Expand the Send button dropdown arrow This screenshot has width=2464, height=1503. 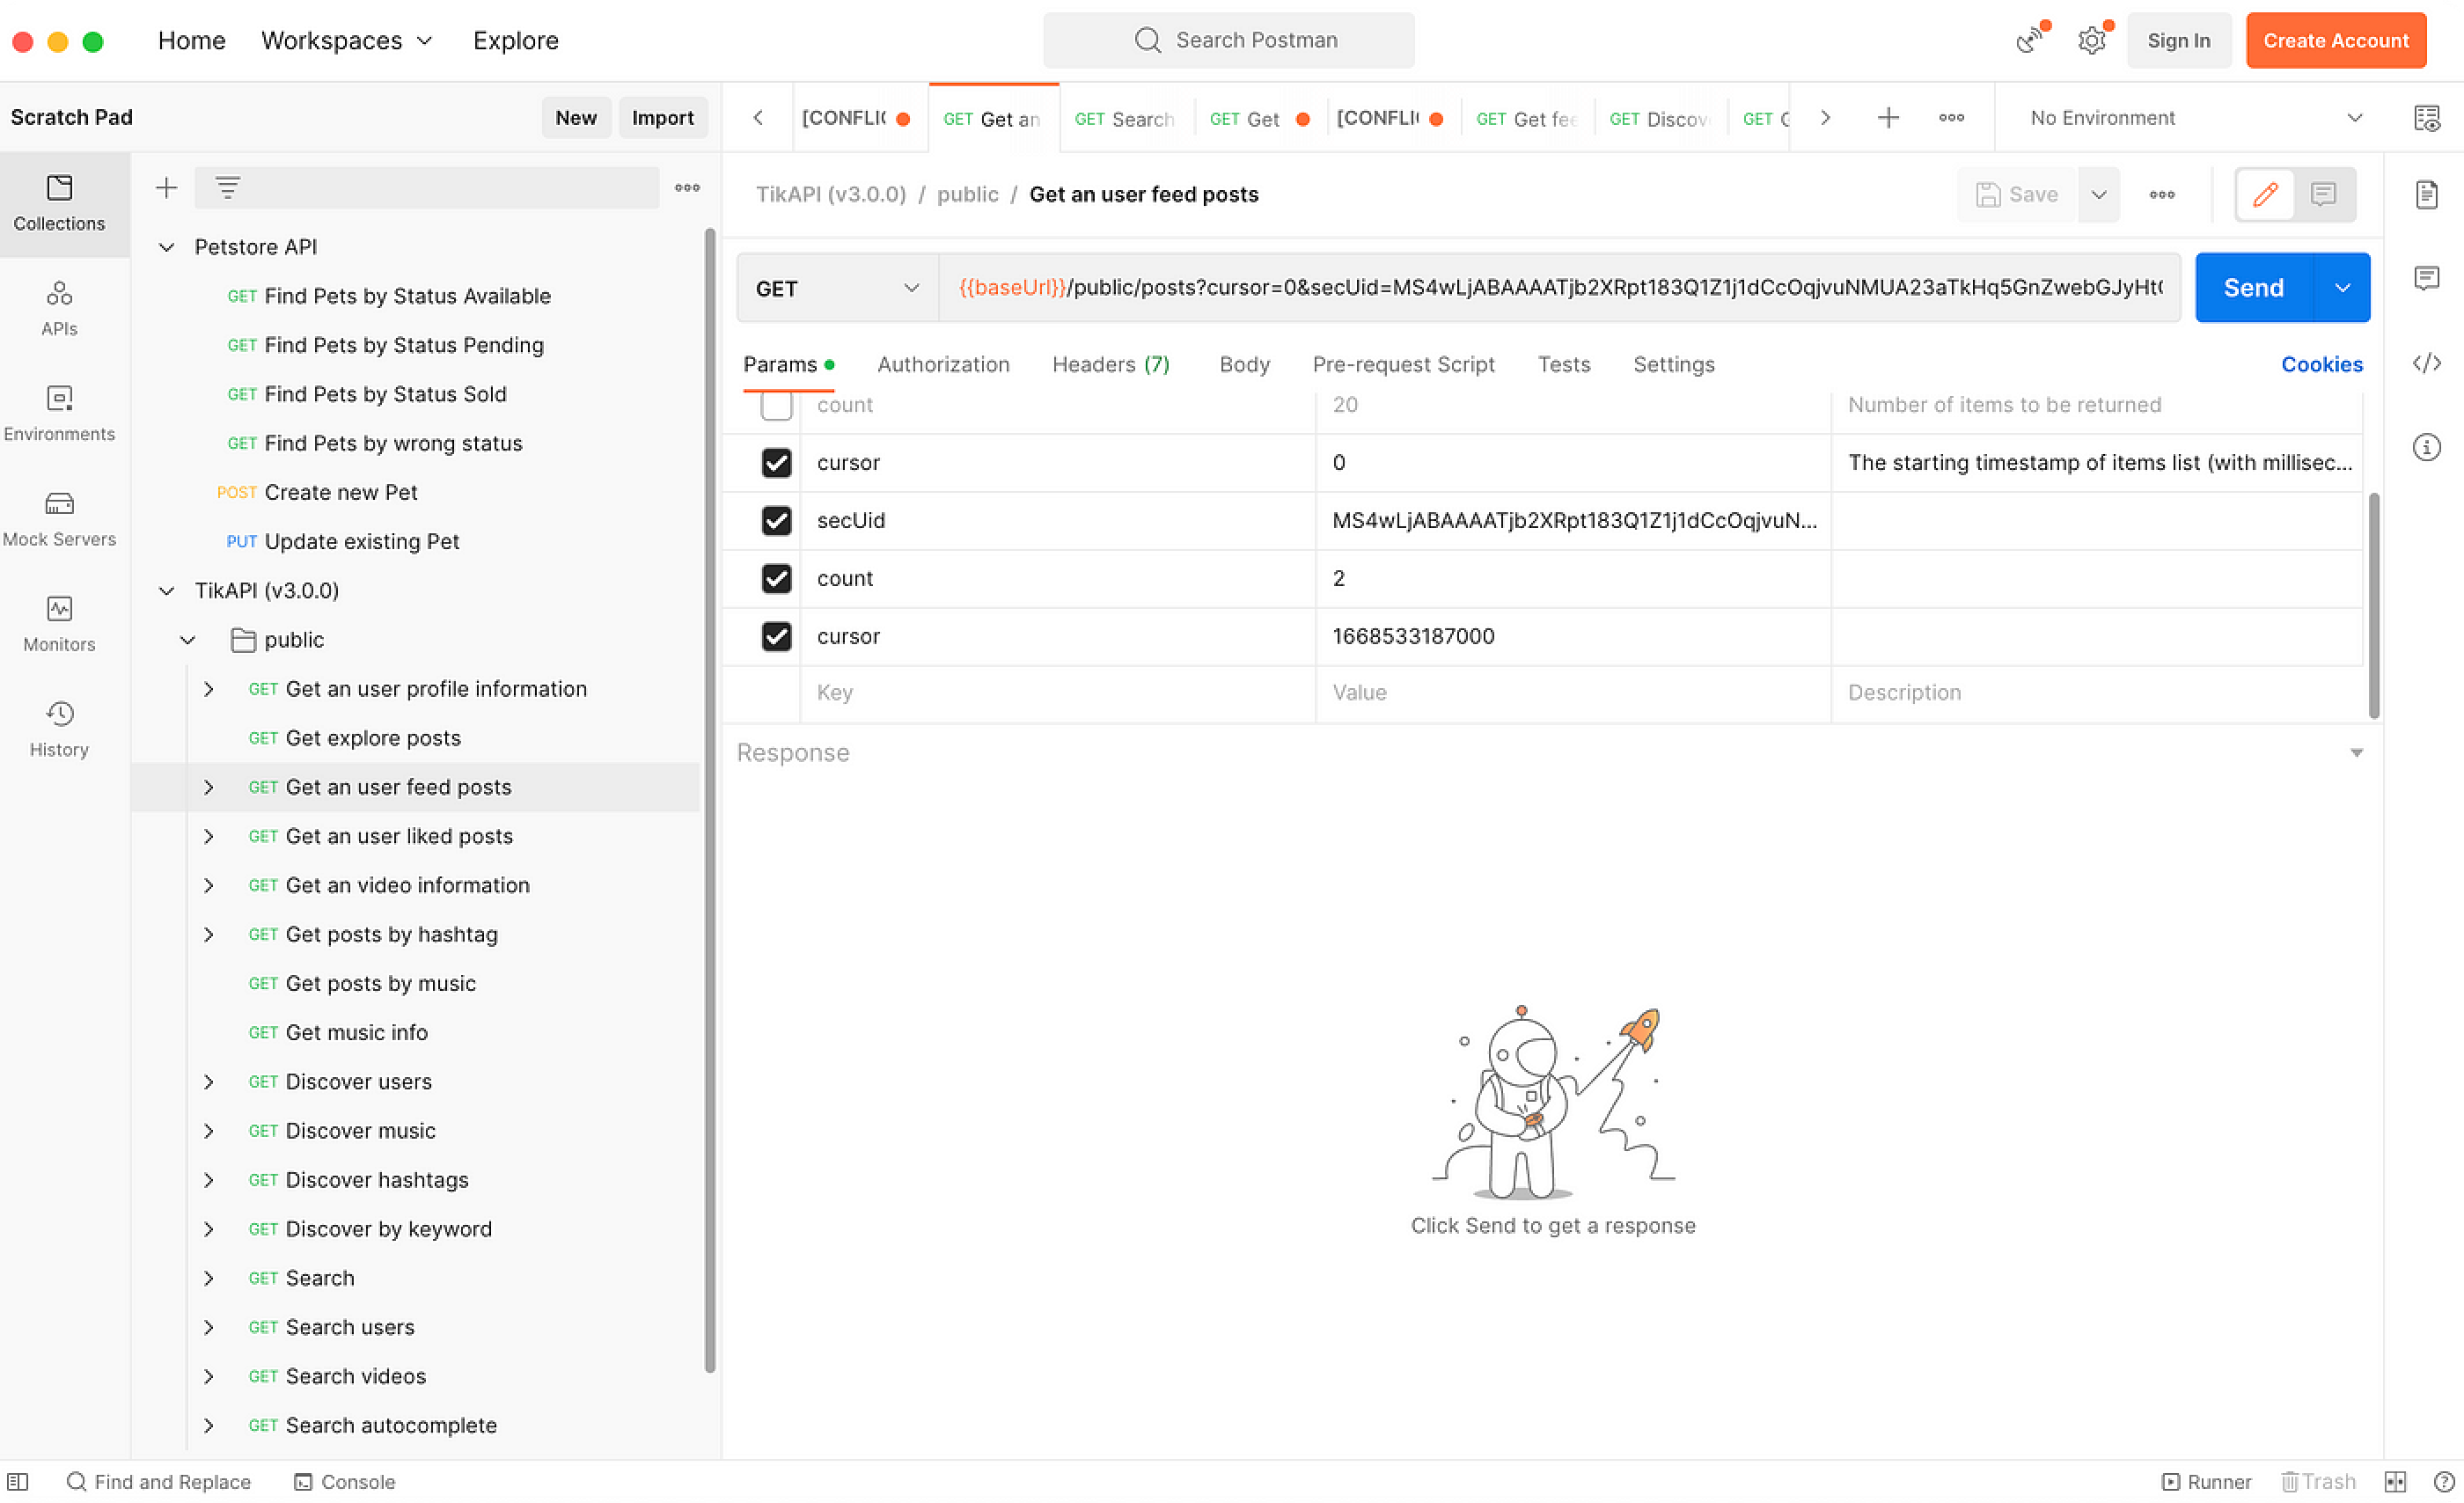coord(2350,289)
